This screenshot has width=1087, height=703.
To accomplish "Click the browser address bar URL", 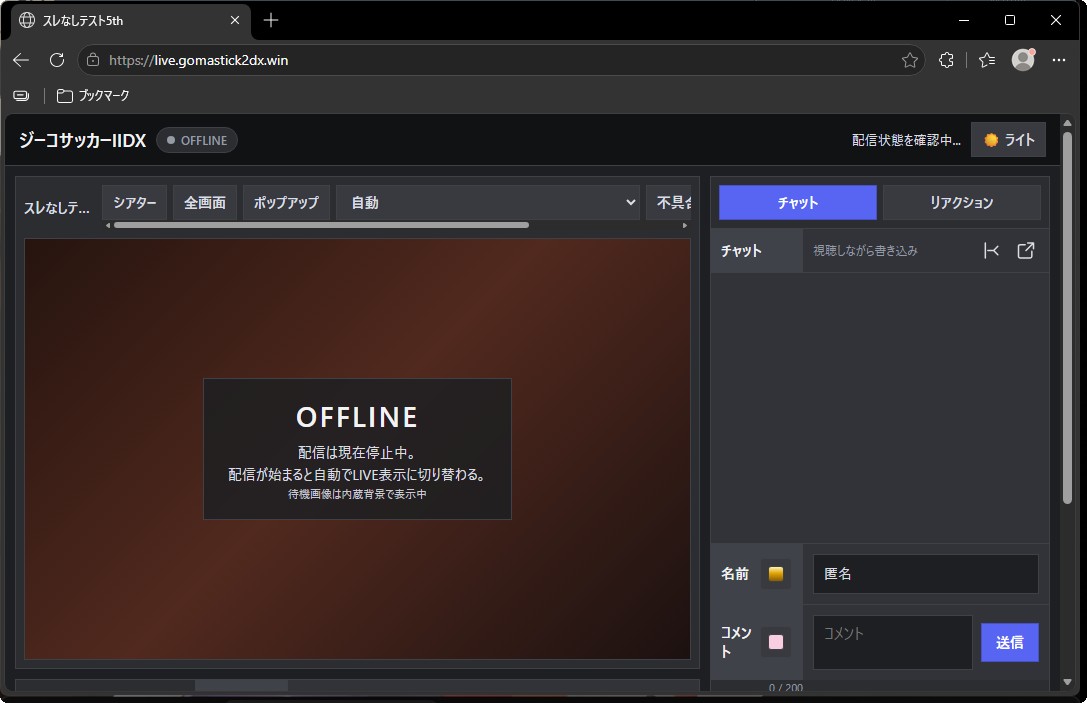I will pyautogui.click(x=198, y=60).
